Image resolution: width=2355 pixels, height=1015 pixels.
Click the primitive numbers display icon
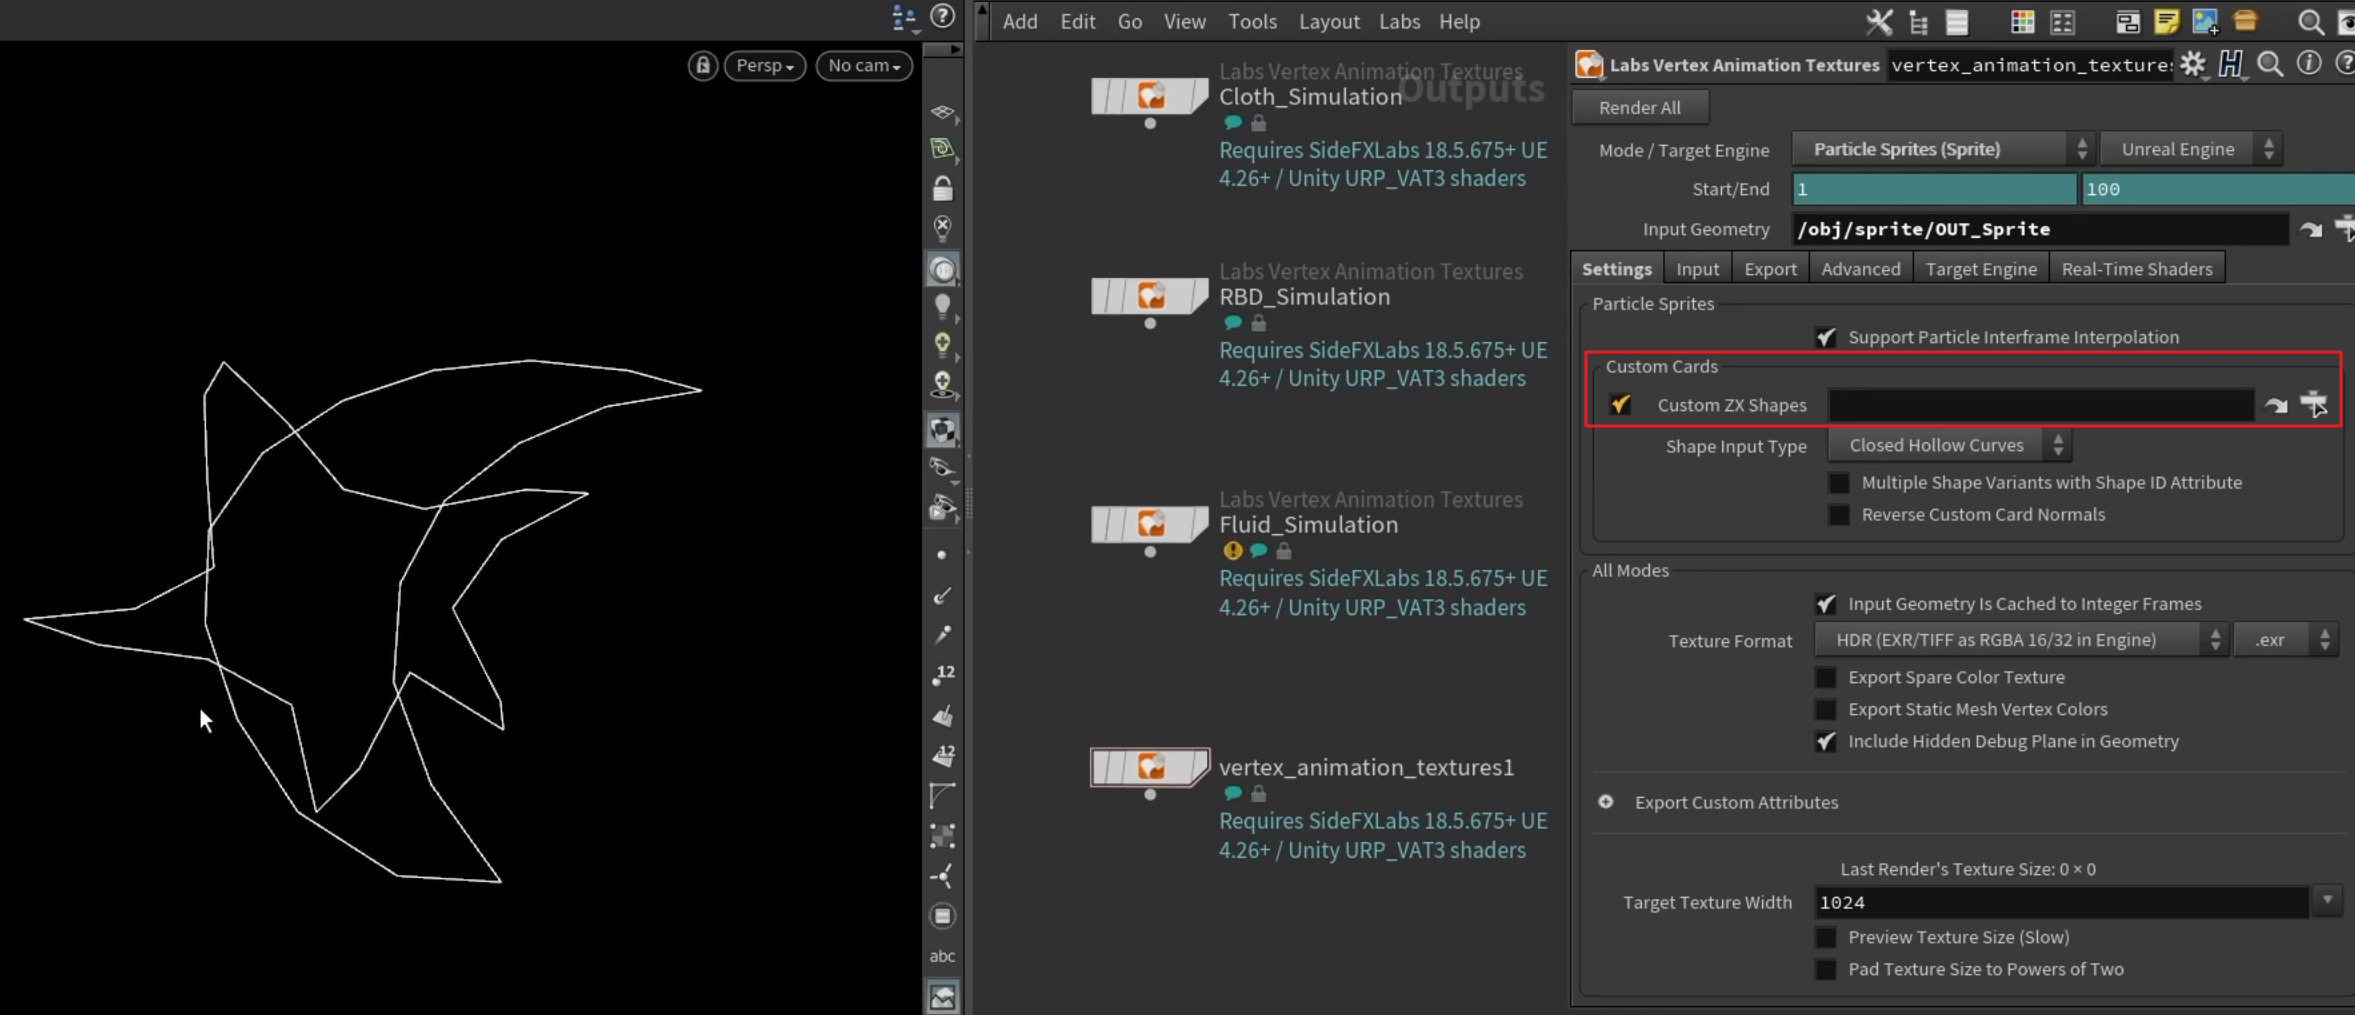coord(942,755)
